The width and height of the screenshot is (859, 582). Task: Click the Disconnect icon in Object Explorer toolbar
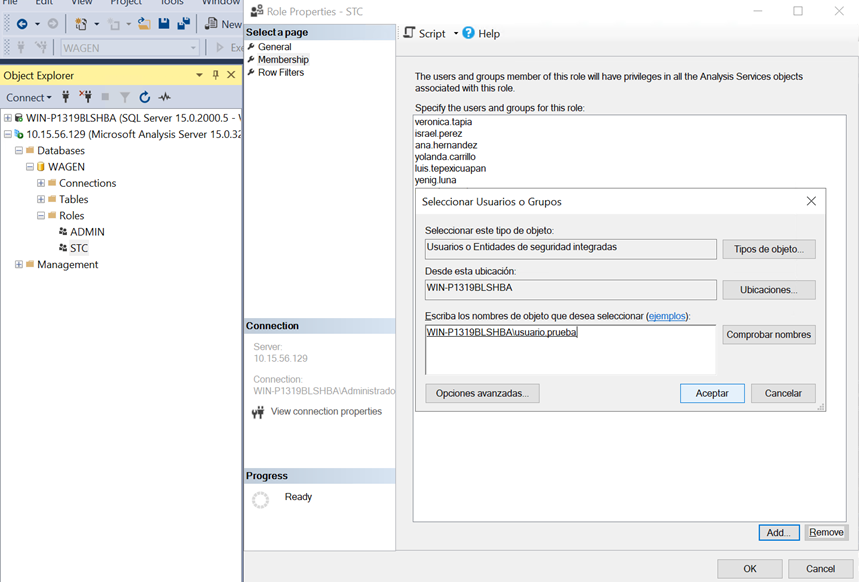tap(85, 97)
